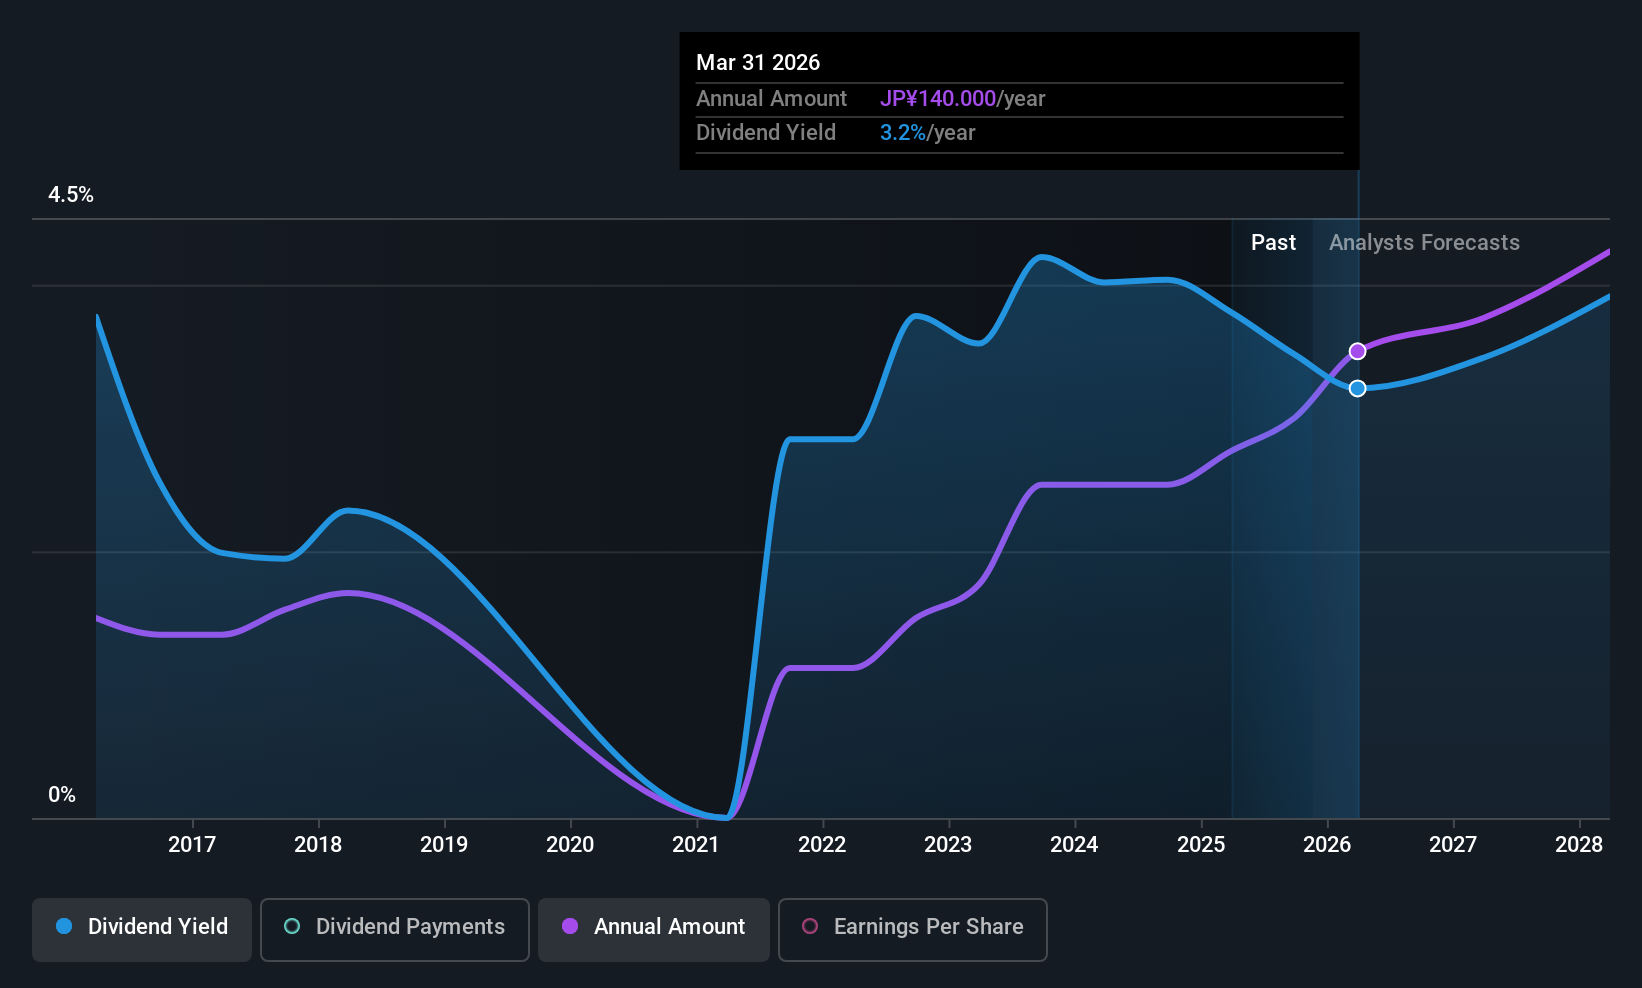
Task: Toggle visibility of the Dividend Yield series
Action: click(141, 928)
